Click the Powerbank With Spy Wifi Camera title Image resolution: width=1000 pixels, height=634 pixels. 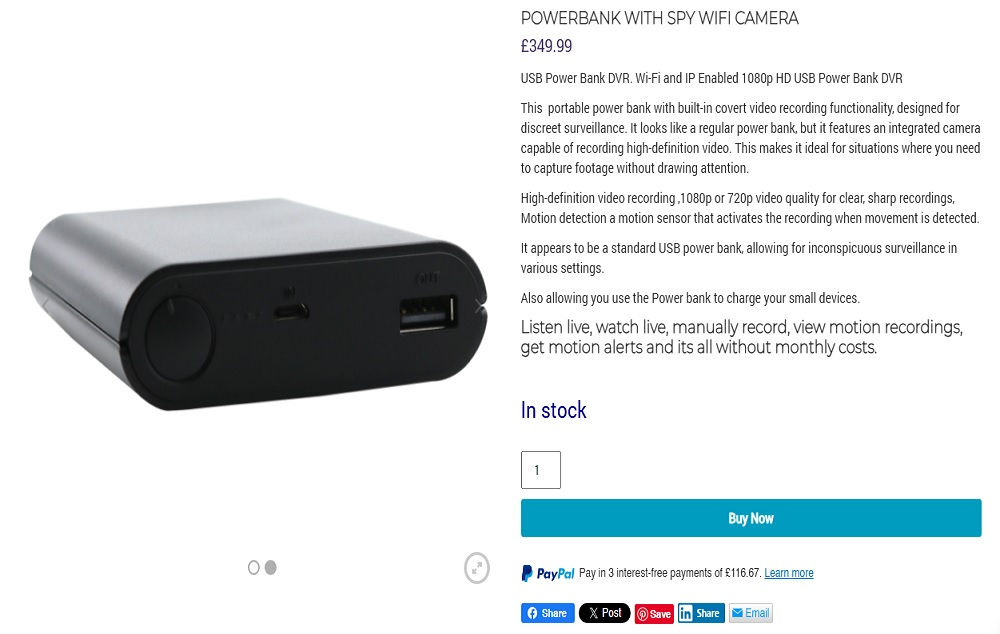click(659, 18)
